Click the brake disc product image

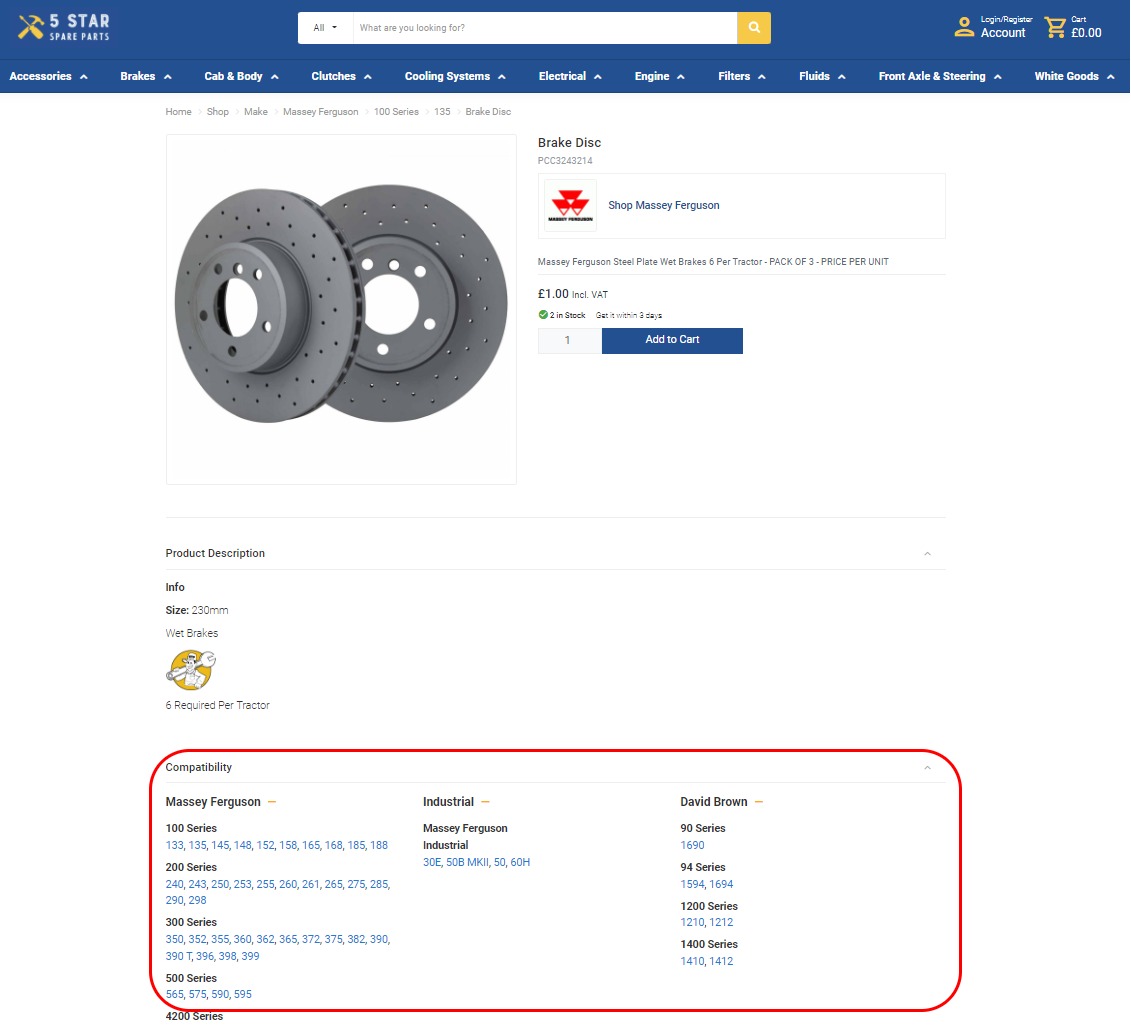341,308
